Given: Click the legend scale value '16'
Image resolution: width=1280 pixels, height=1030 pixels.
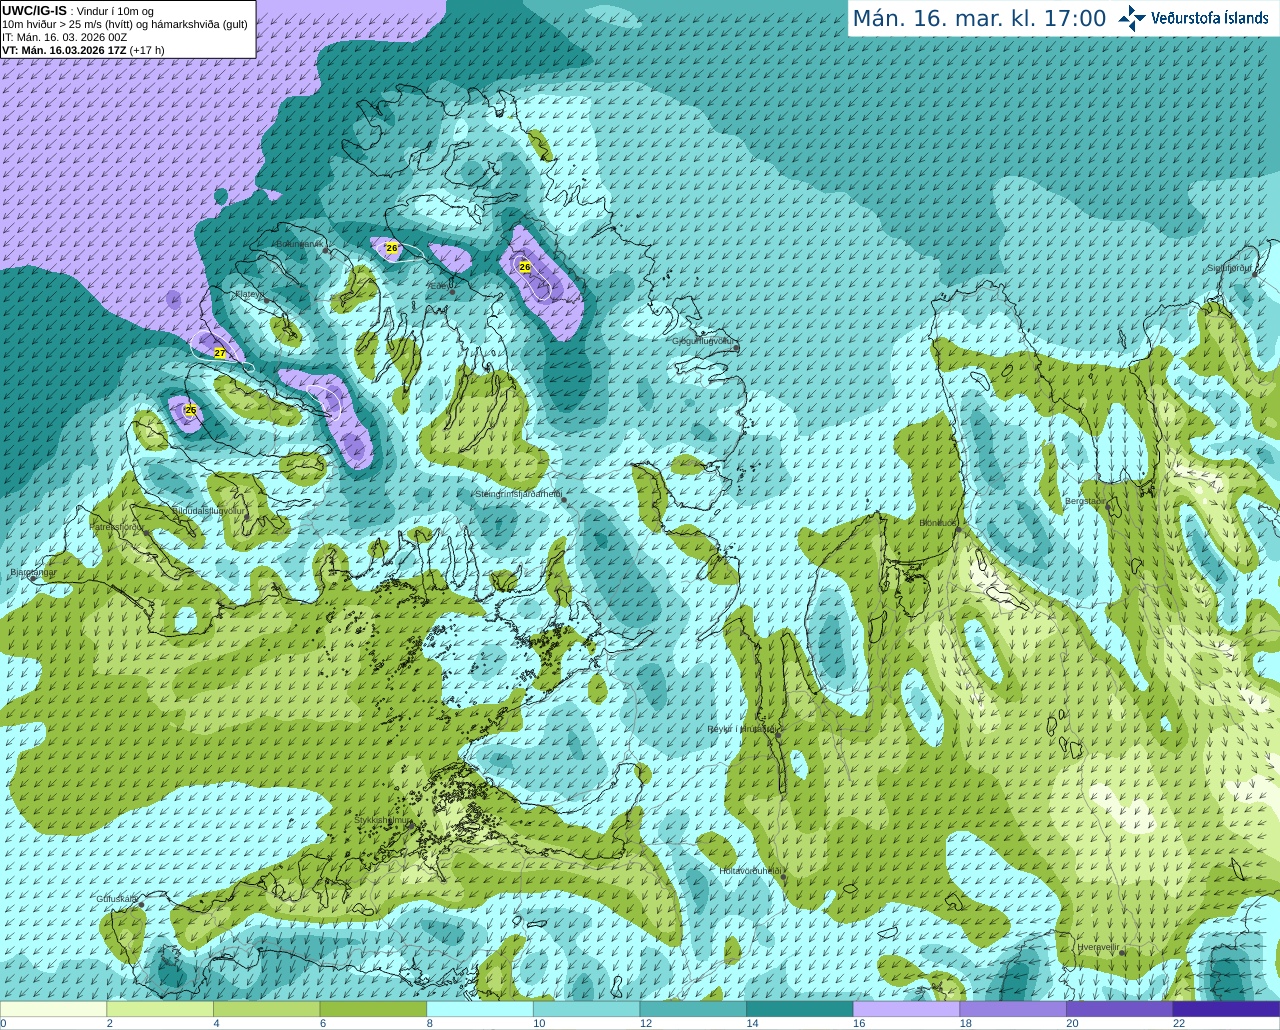Looking at the screenshot, I should coord(859,1023).
